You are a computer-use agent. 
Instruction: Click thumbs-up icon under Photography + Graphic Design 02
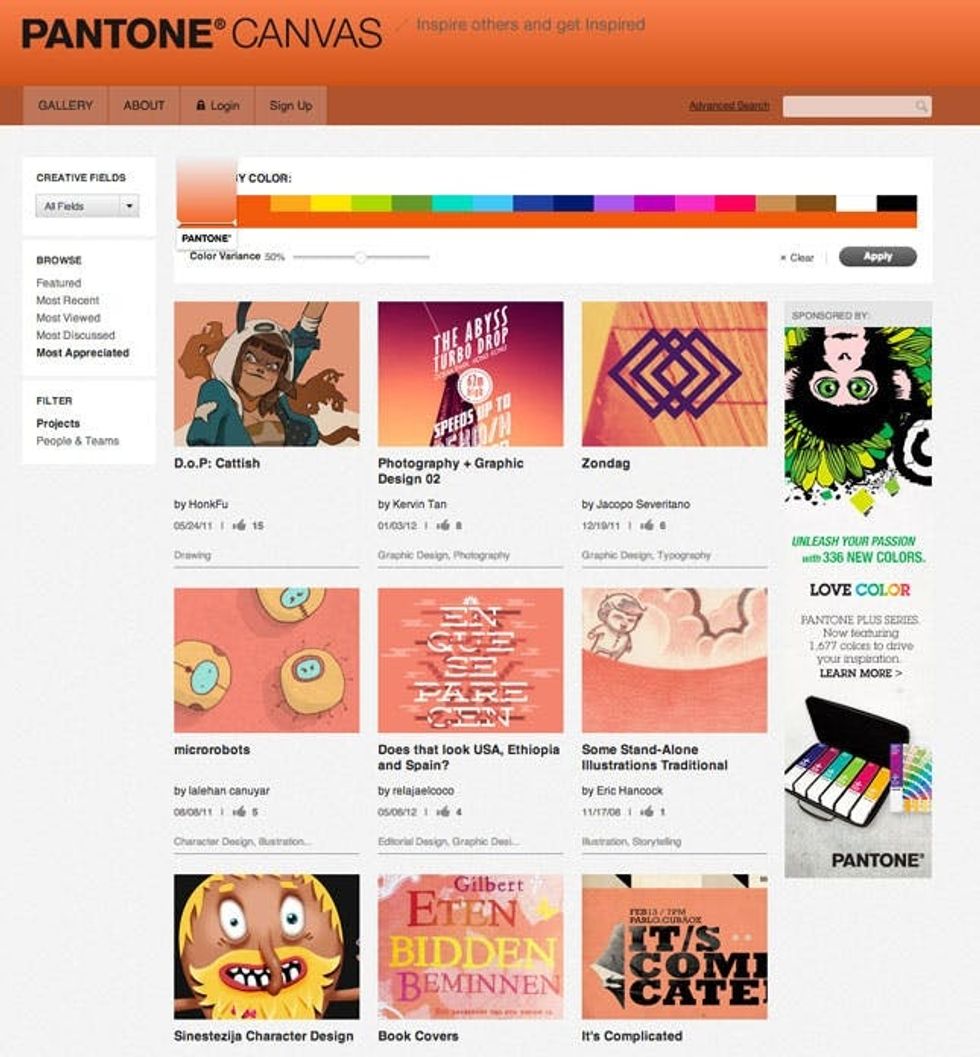pyautogui.click(x=443, y=525)
